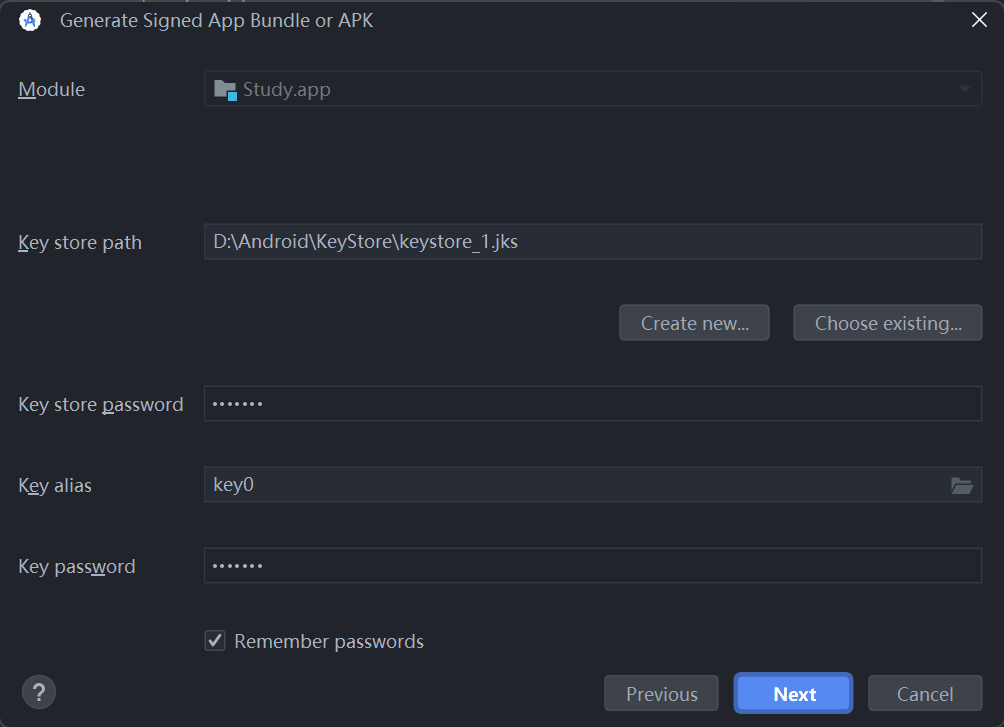Click inside the Key store password field

[593, 404]
